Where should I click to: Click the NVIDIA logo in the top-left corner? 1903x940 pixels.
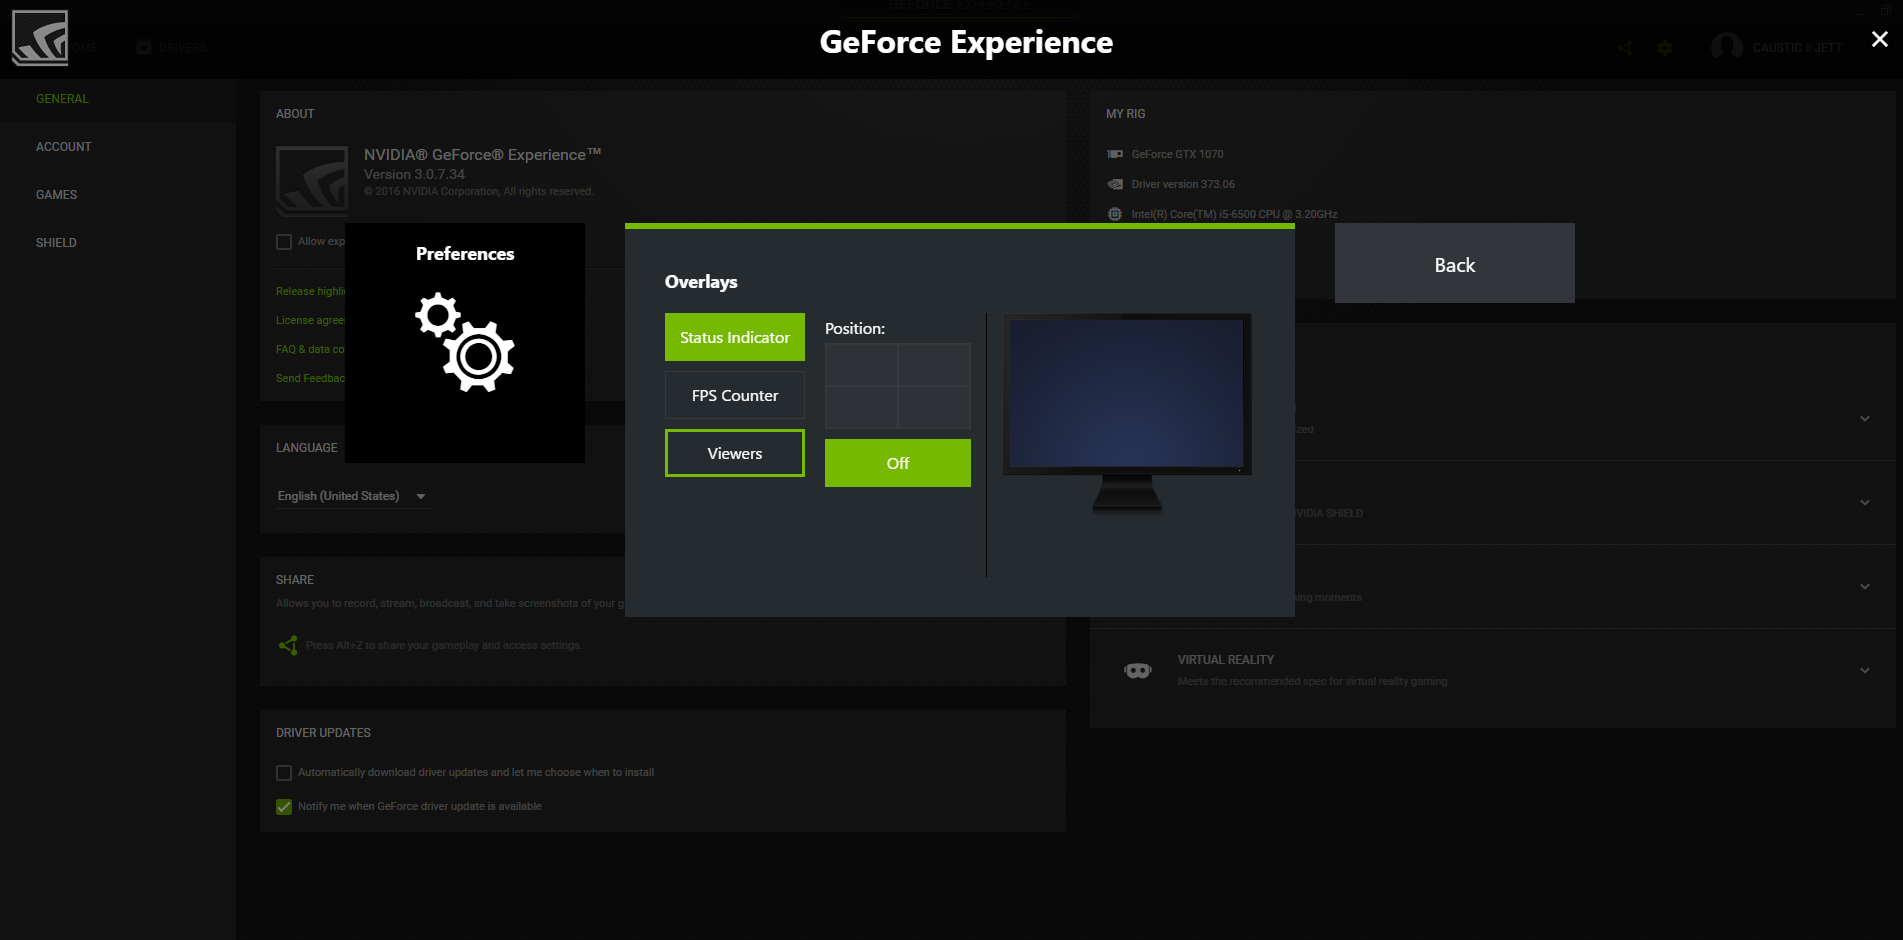click(x=40, y=38)
